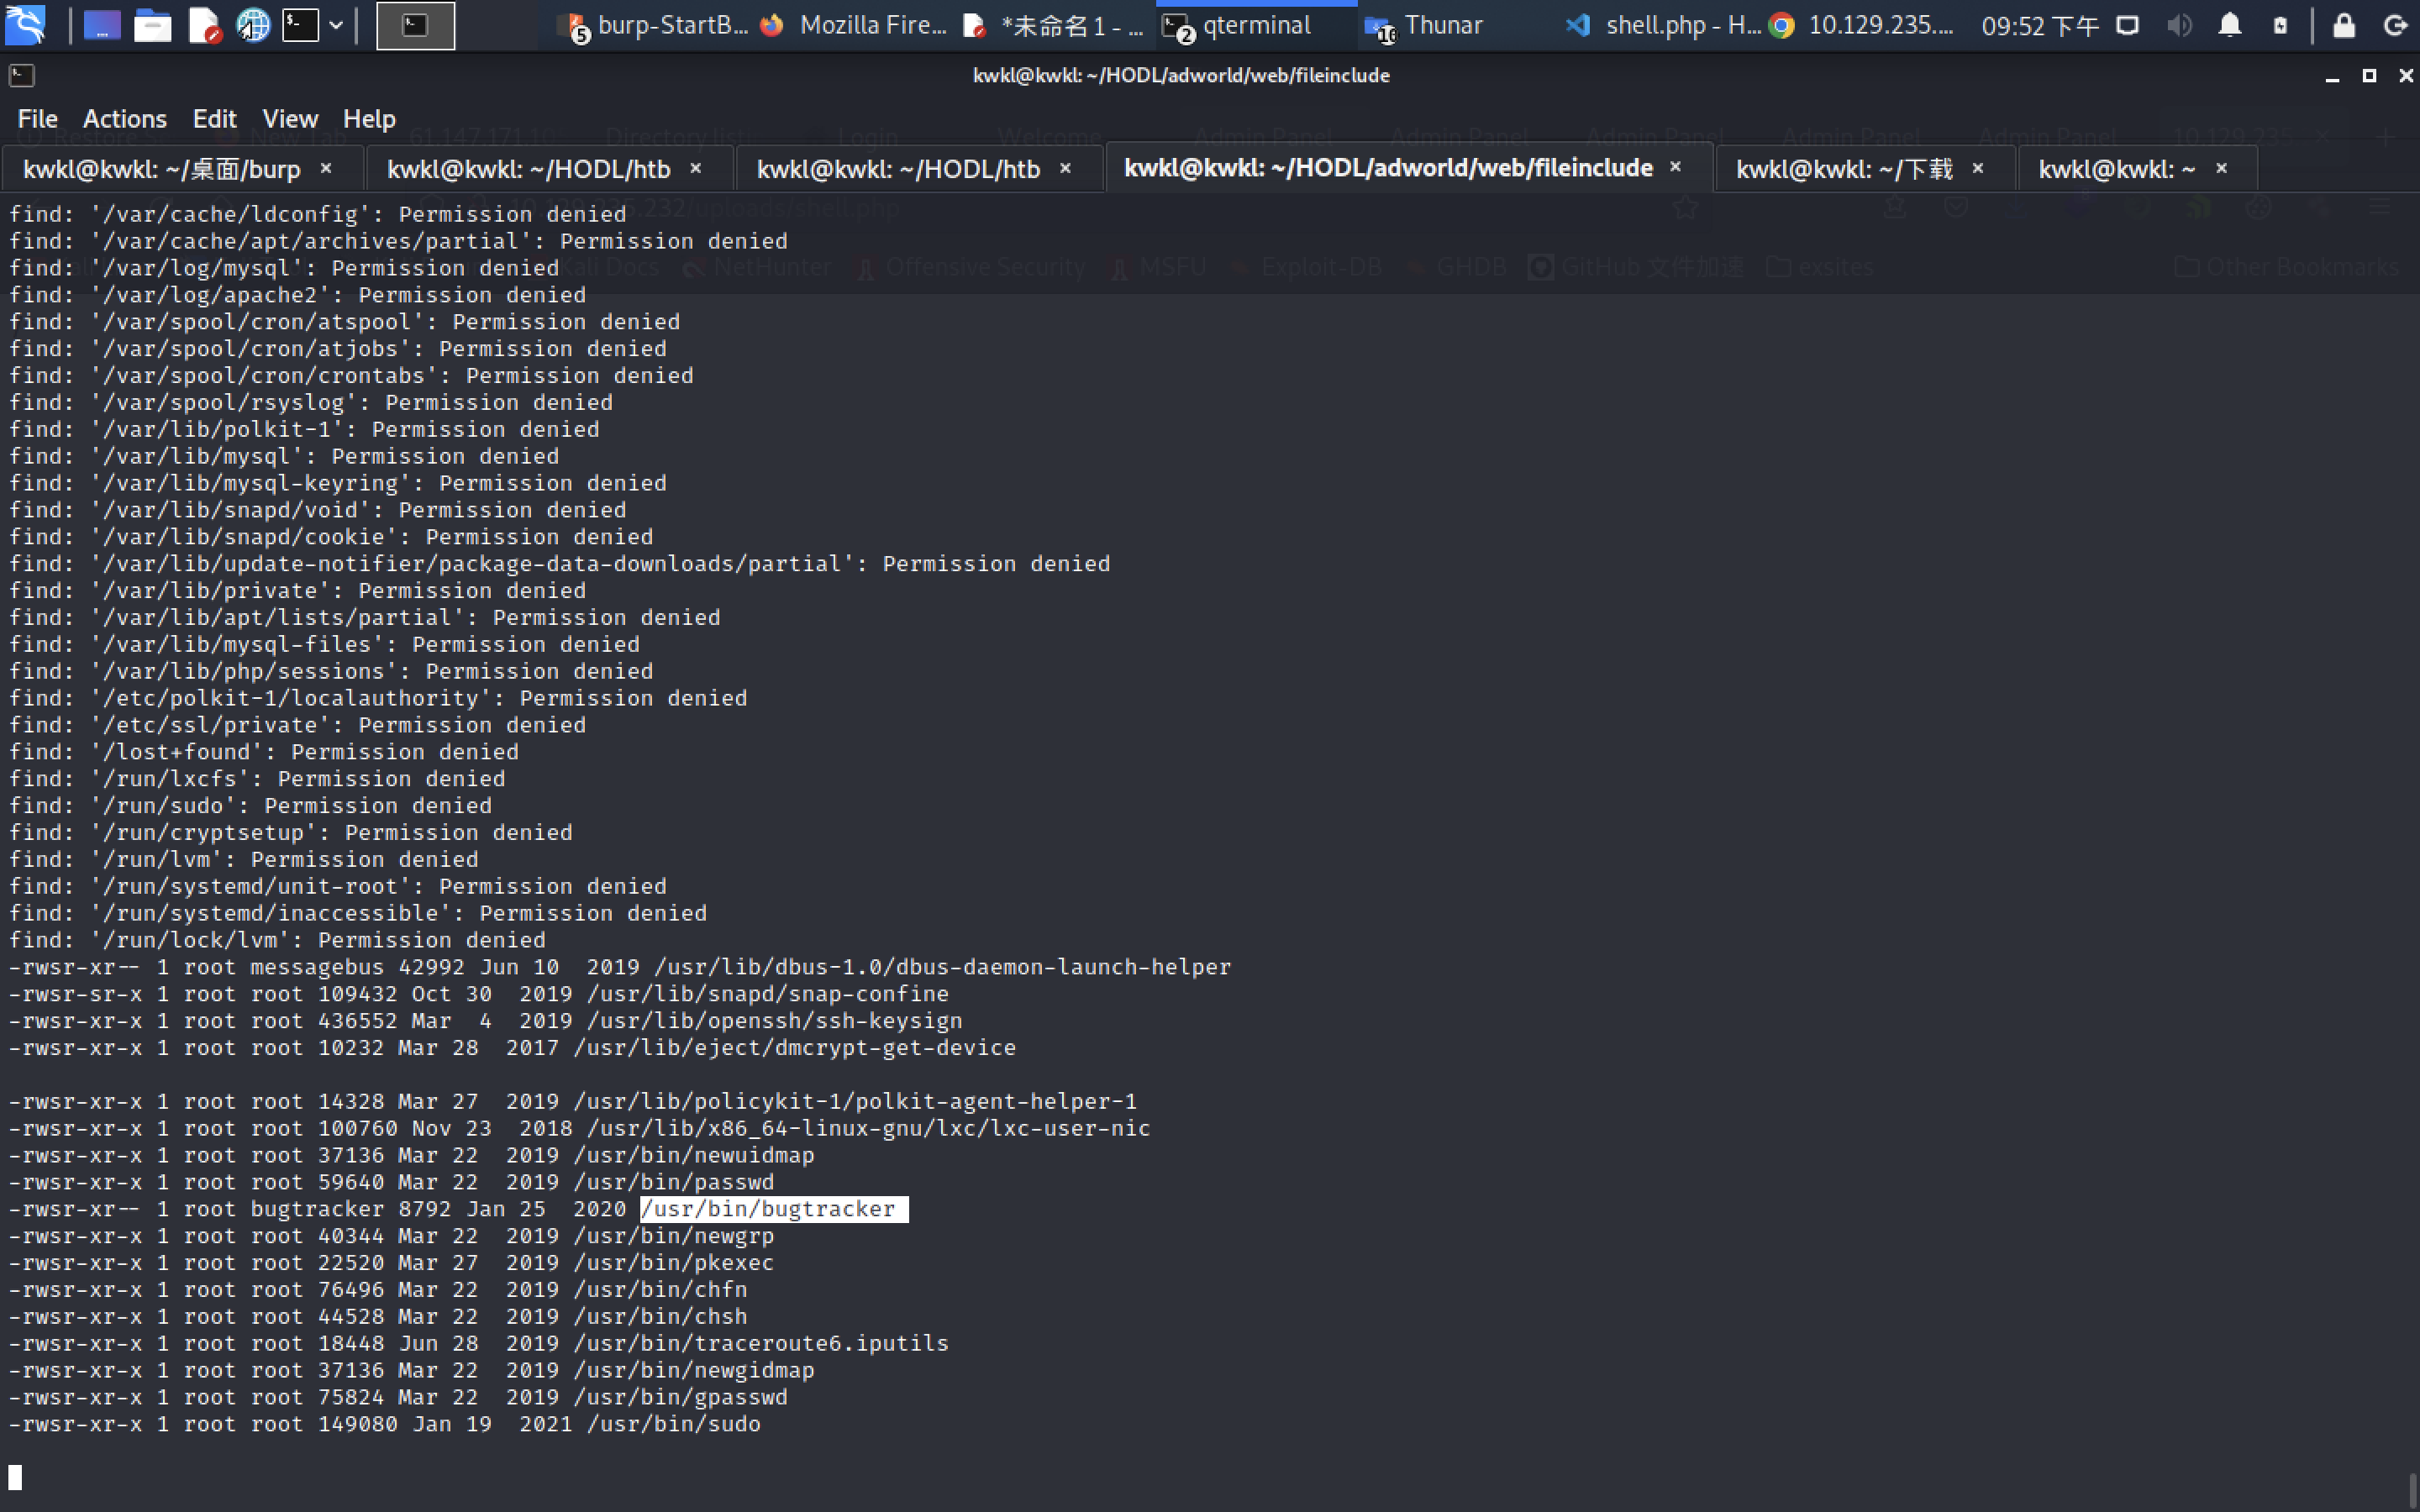The width and height of the screenshot is (2420, 1512).
Task: Switch to Thunar taskbar window
Action: point(1424,25)
